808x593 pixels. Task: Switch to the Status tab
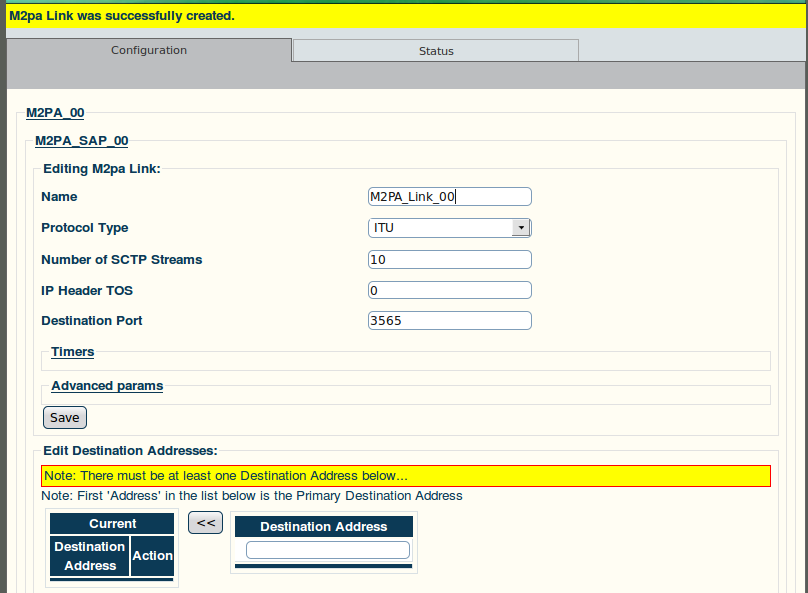(x=436, y=50)
